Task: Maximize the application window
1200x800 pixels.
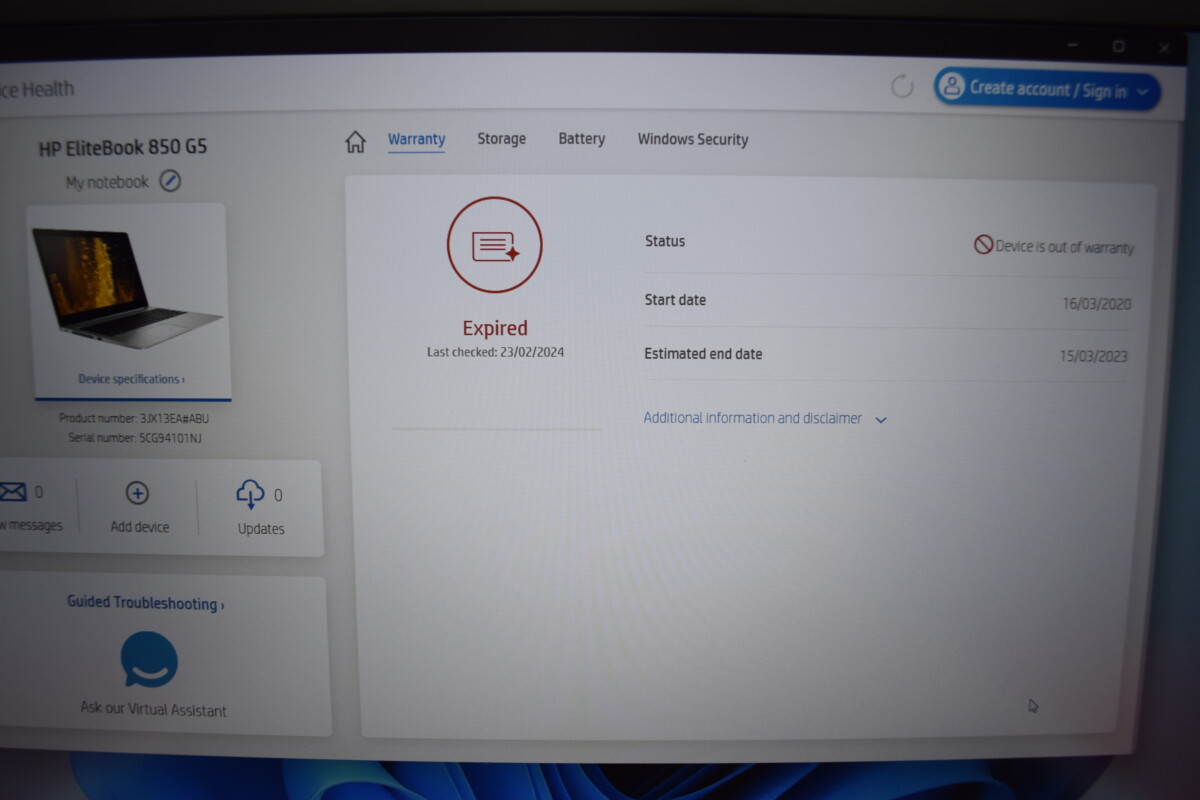Action: click(x=1118, y=46)
